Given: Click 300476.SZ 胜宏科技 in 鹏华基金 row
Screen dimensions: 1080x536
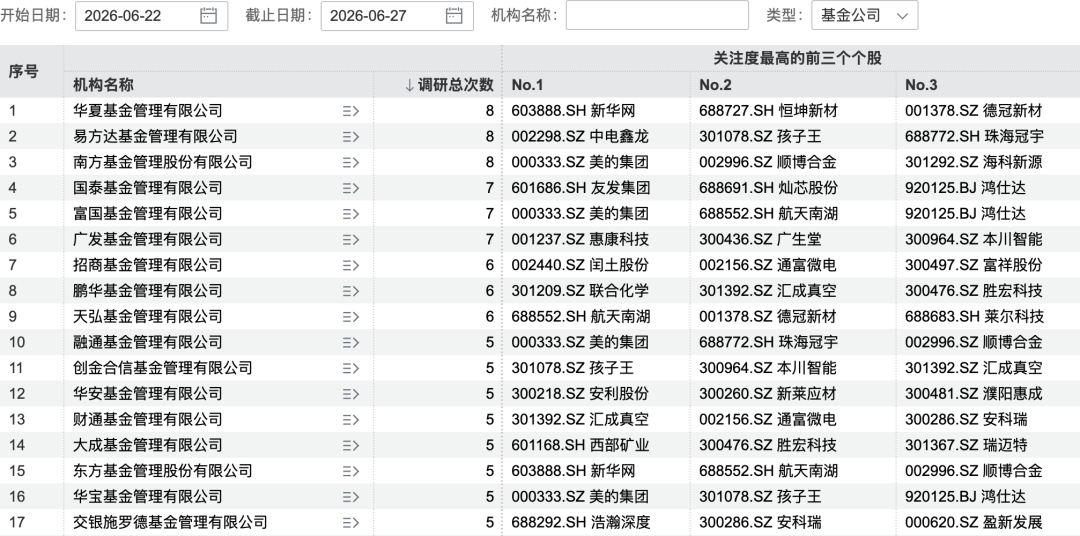Looking at the screenshot, I should click(x=973, y=291).
